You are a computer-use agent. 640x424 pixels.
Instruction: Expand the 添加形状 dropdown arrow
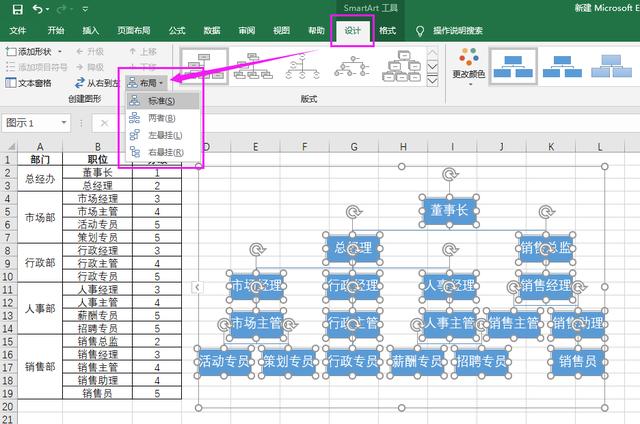point(60,52)
